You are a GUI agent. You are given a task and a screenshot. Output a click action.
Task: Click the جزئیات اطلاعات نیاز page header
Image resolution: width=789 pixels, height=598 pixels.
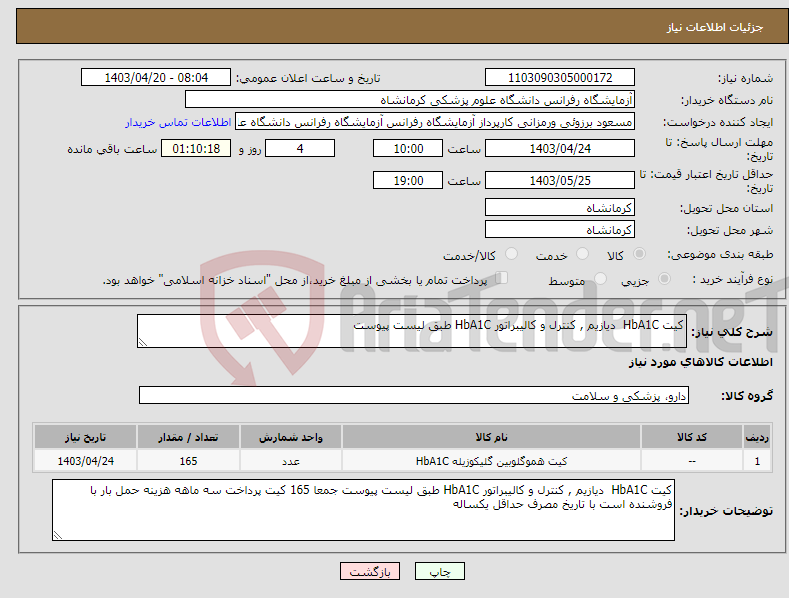715,27
